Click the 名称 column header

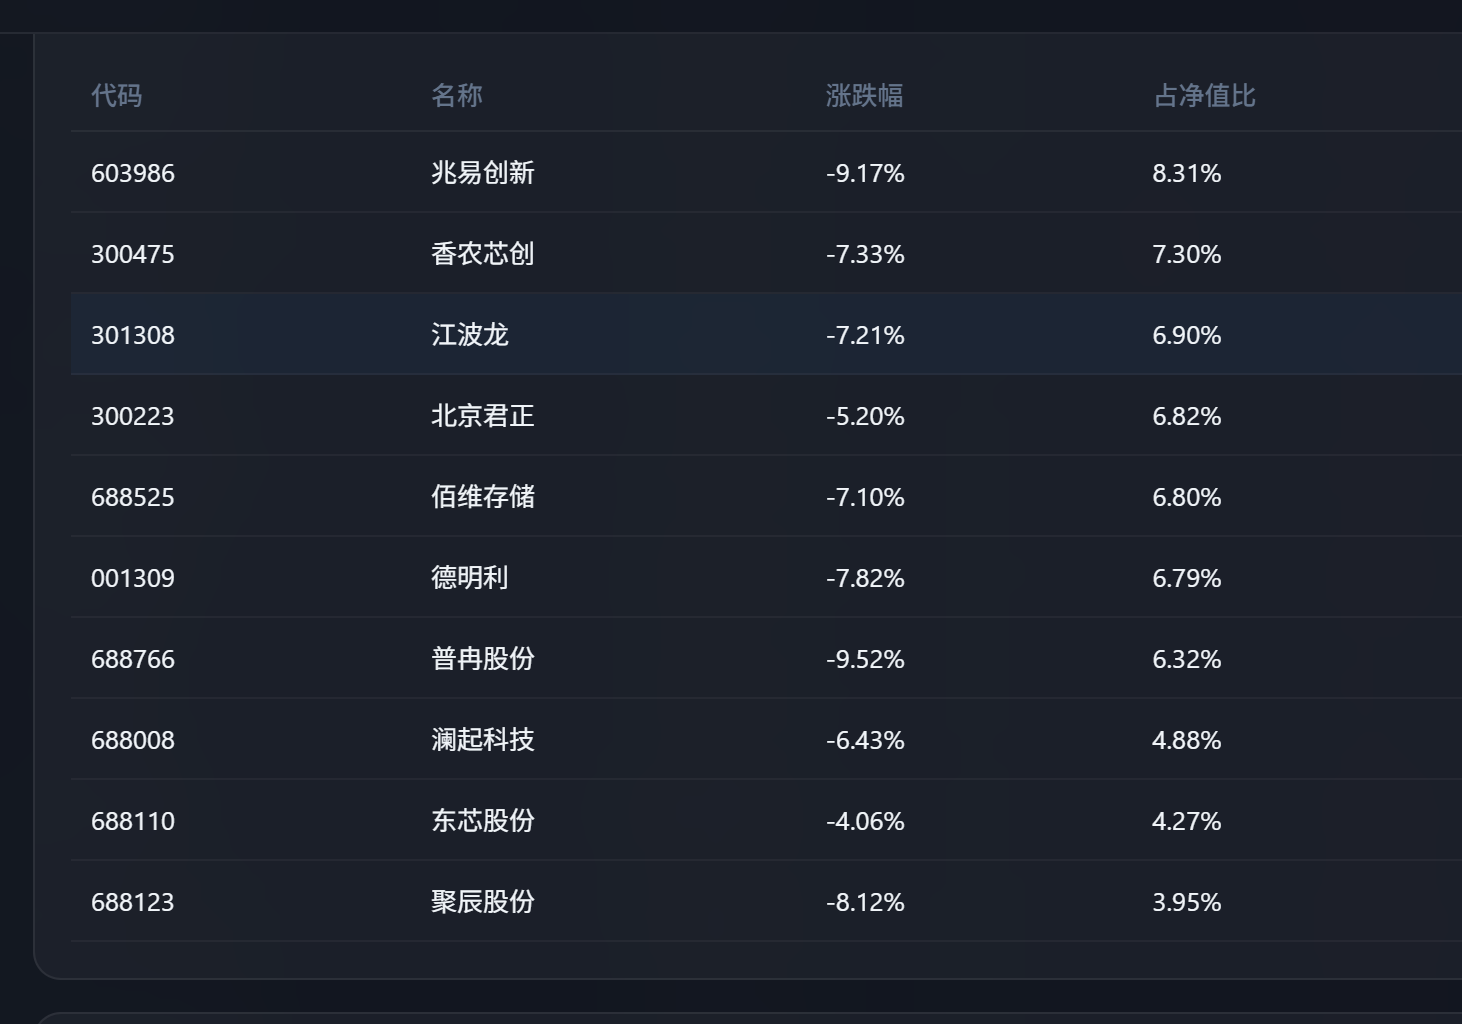[x=457, y=95]
